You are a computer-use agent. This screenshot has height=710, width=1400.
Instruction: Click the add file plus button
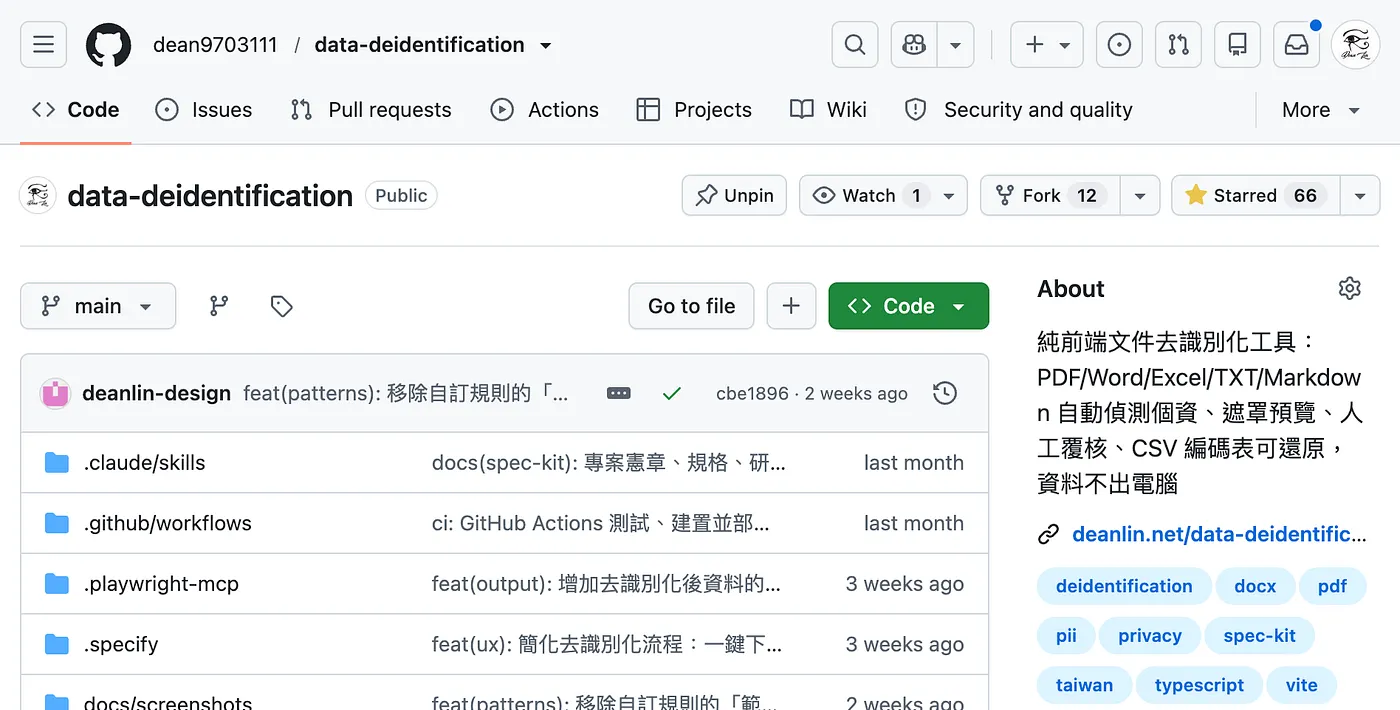coord(791,306)
